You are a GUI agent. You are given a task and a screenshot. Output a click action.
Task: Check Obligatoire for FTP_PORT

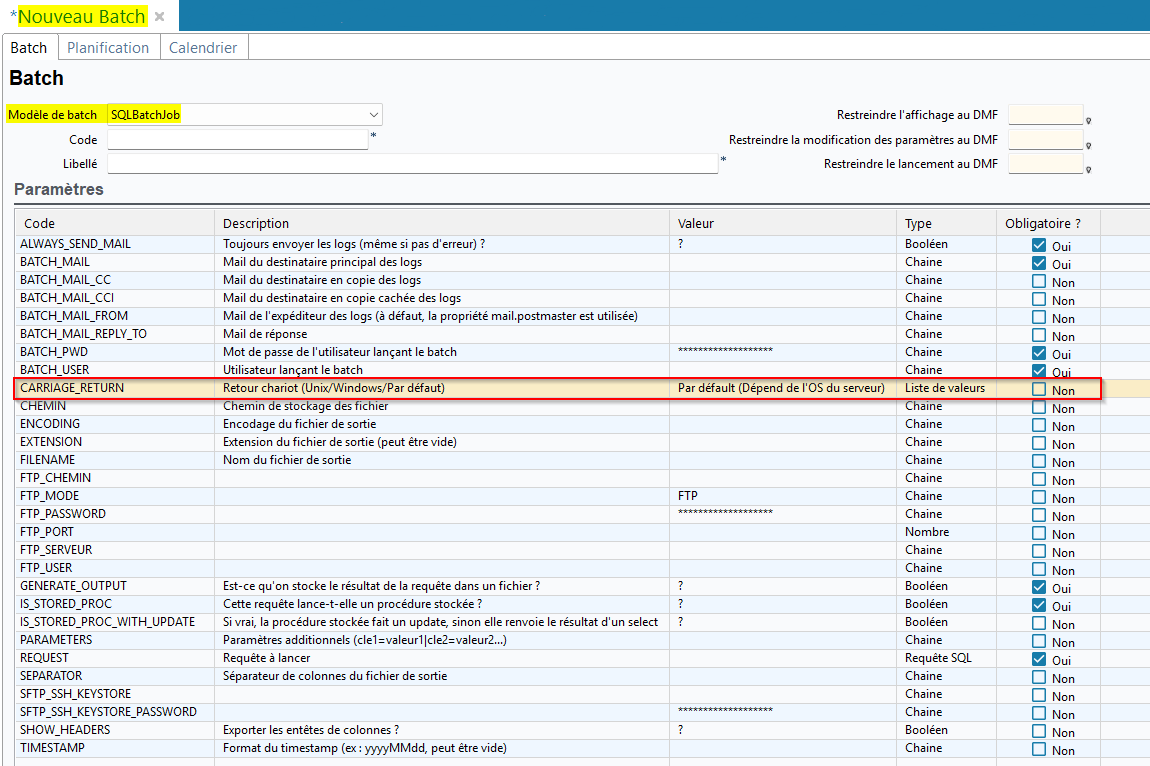coord(1039,533)
